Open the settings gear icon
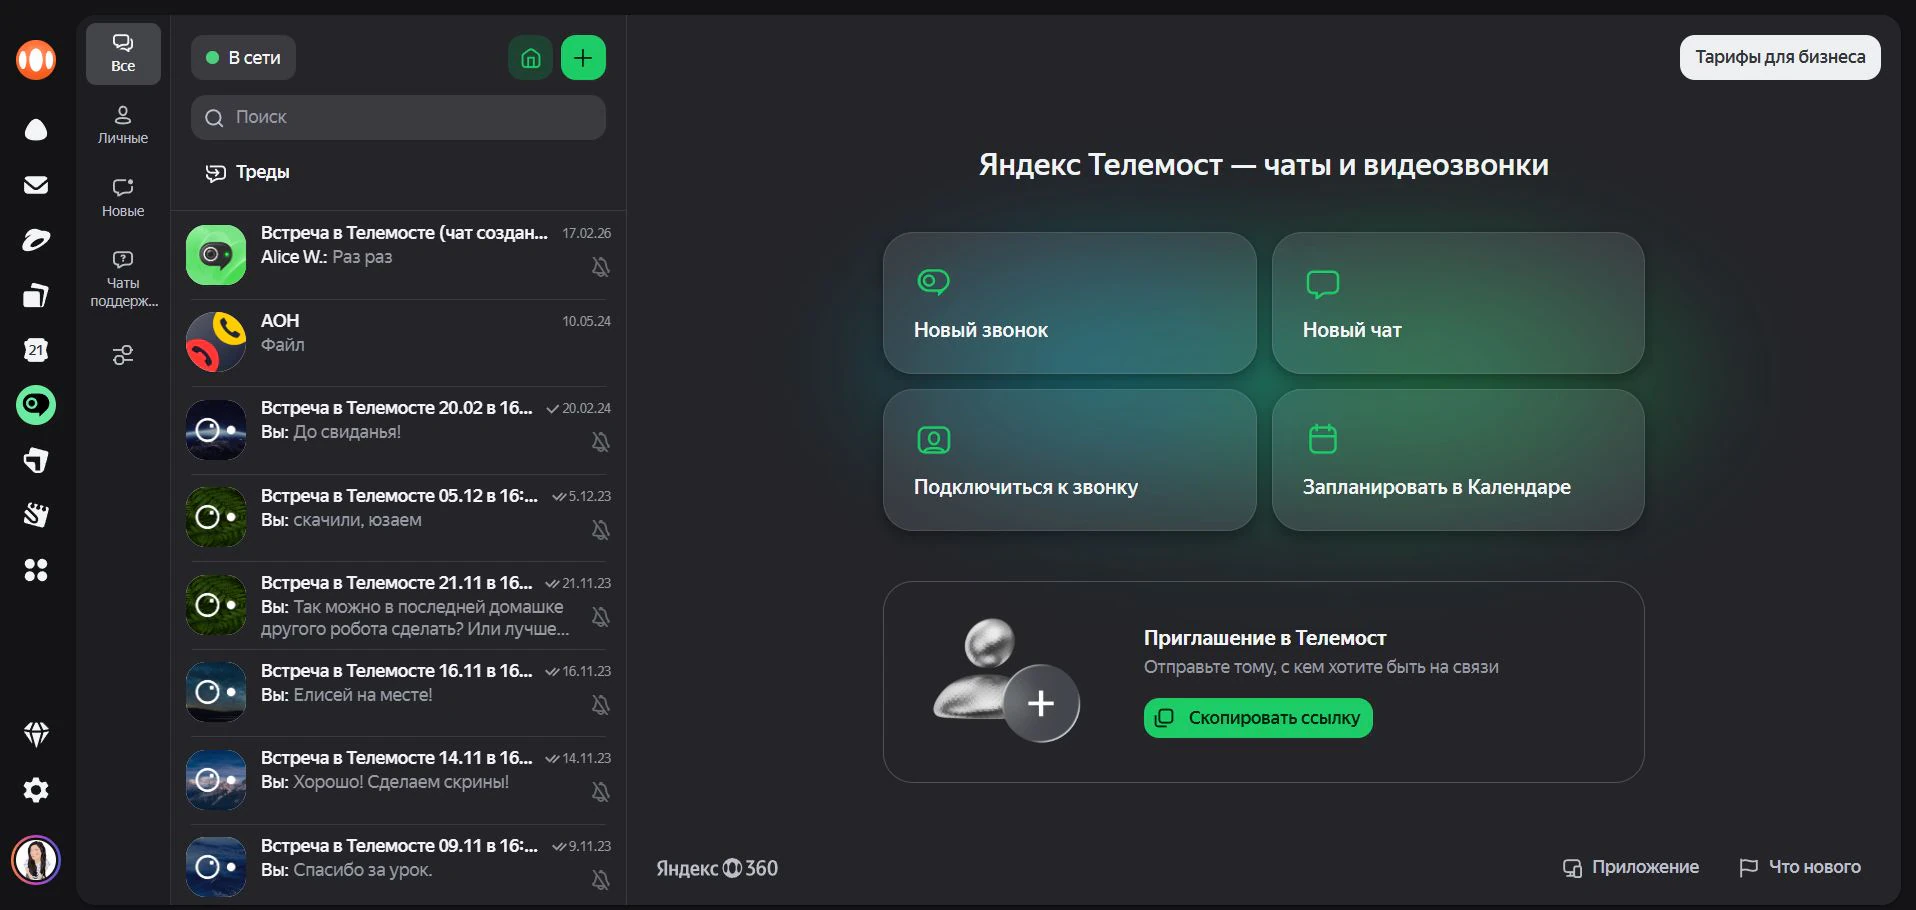1916x910 pixels. click(x=36, y=790)
